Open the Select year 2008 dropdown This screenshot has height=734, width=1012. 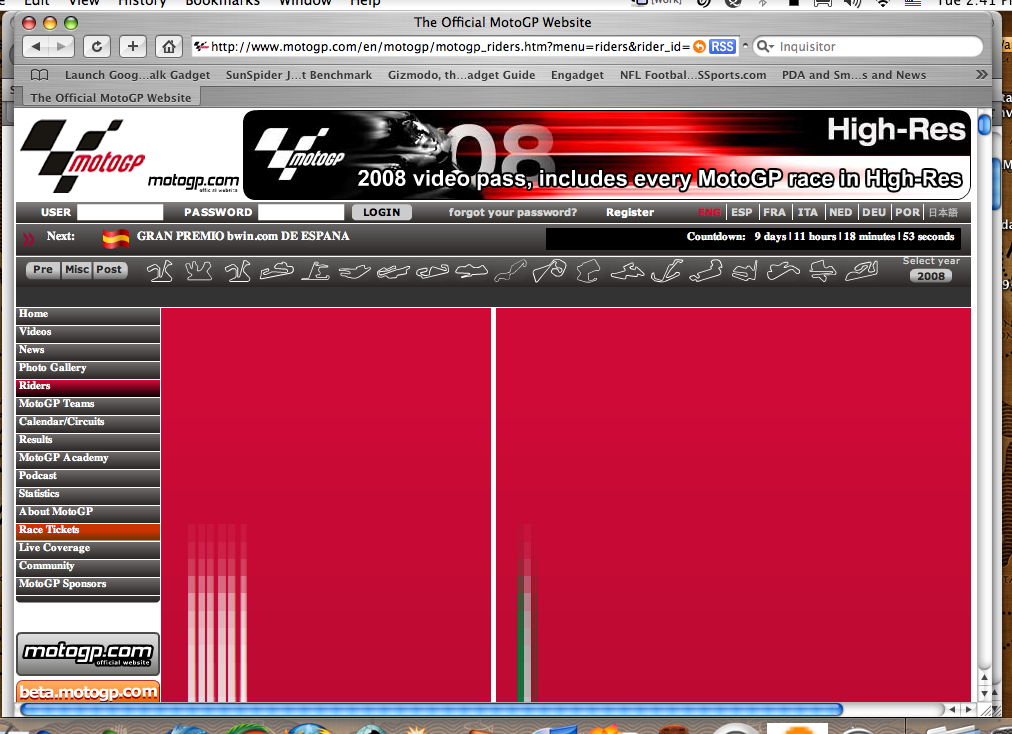coord(931,276)
